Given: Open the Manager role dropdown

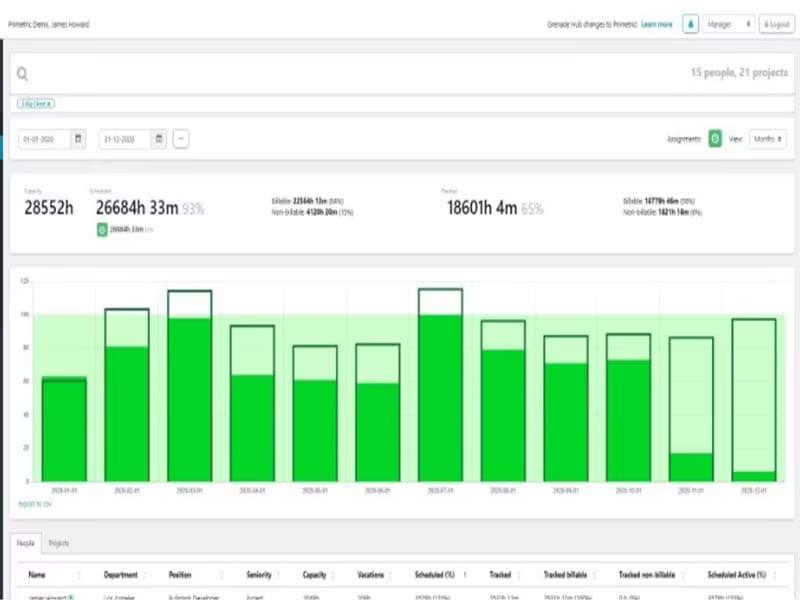Looking at the screenshot, I should (729, 24).
